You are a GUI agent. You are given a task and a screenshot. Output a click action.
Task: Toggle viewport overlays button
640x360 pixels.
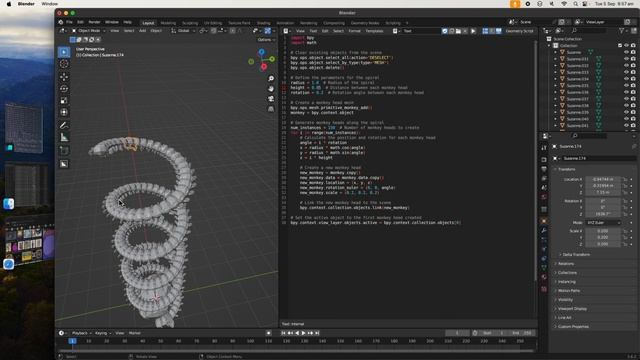click(x=268, y=31)
